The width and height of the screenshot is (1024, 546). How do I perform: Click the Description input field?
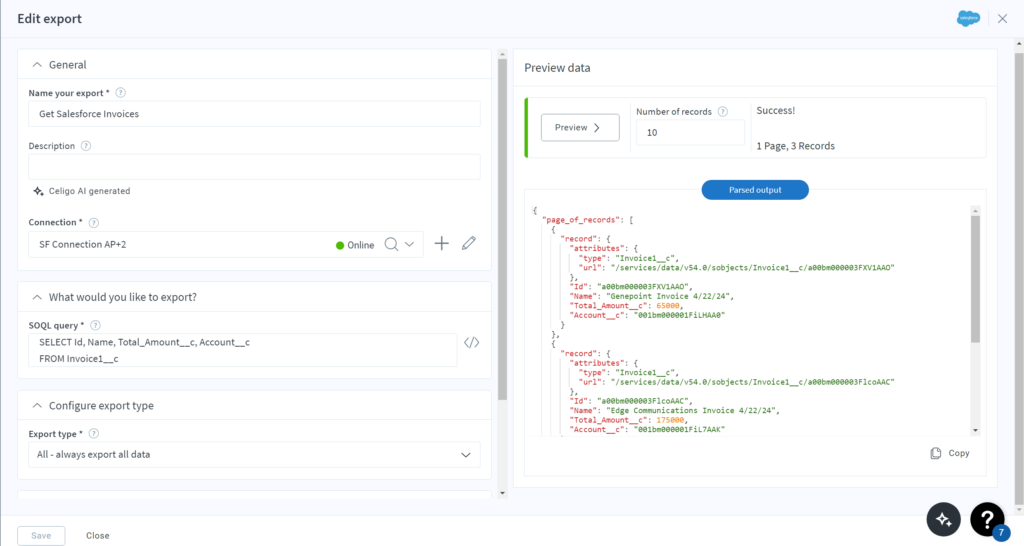pyautogui.click(x=254, y=167)
